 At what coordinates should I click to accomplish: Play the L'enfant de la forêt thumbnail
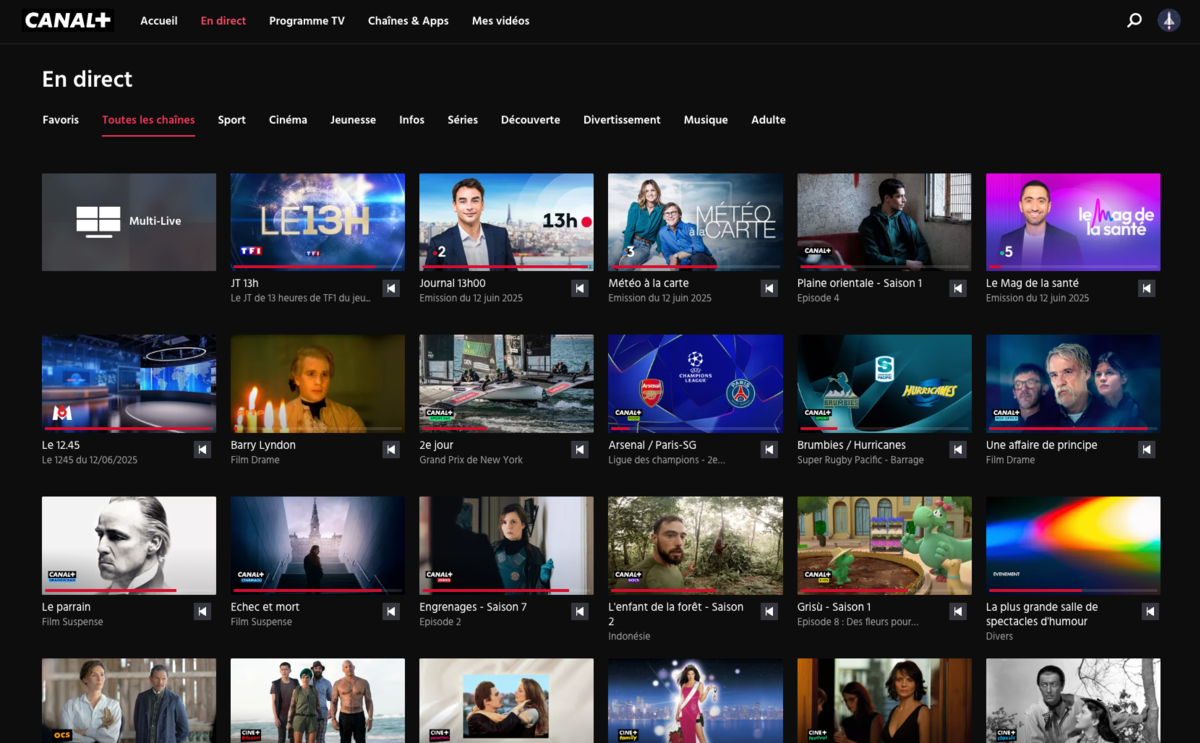click(695, 545)
